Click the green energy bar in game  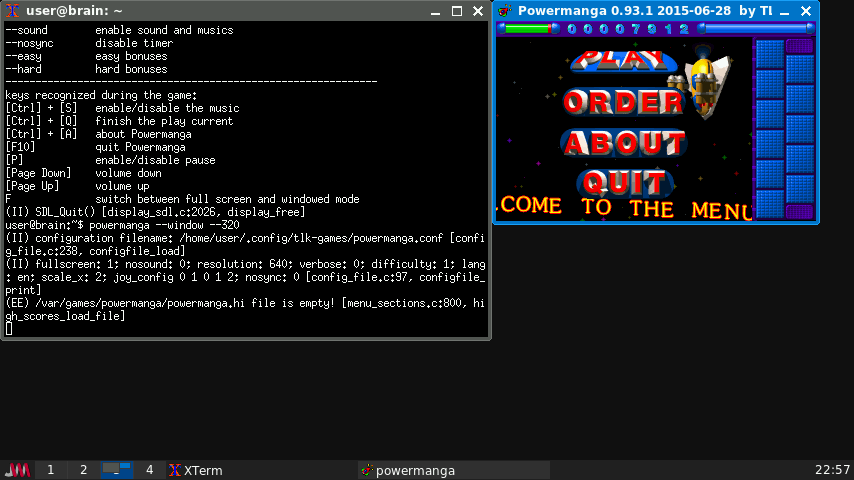click(527, 29)
